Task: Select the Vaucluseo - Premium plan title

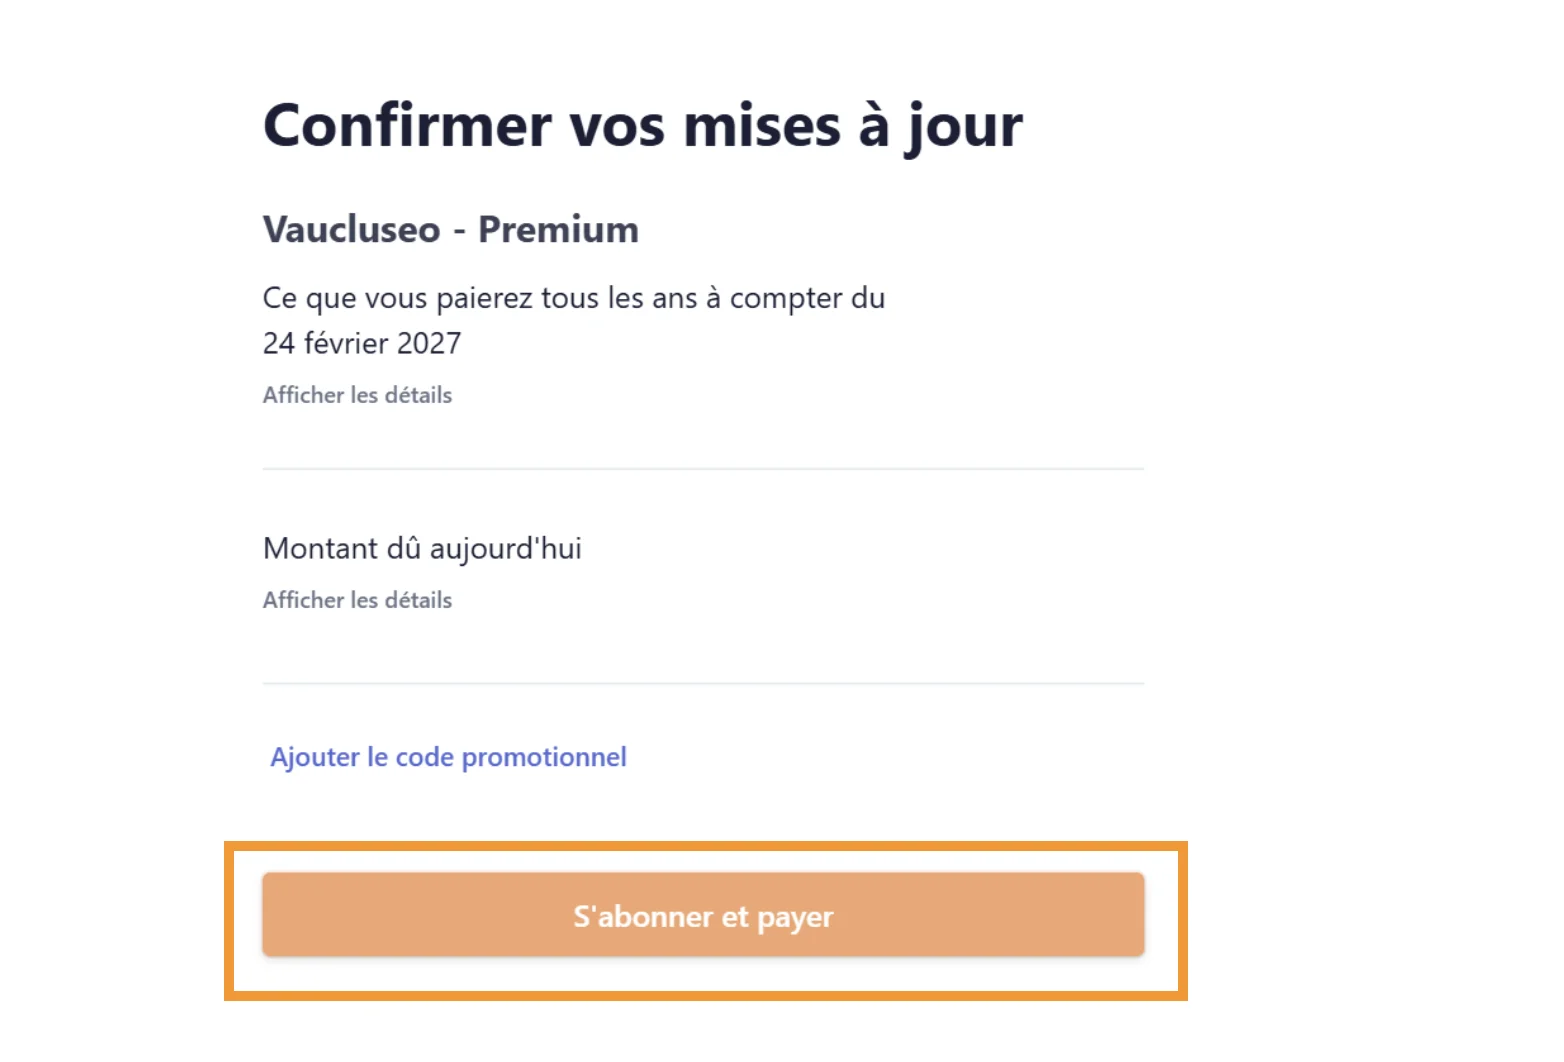Action: pyautogui.click(x=450, y=229)
